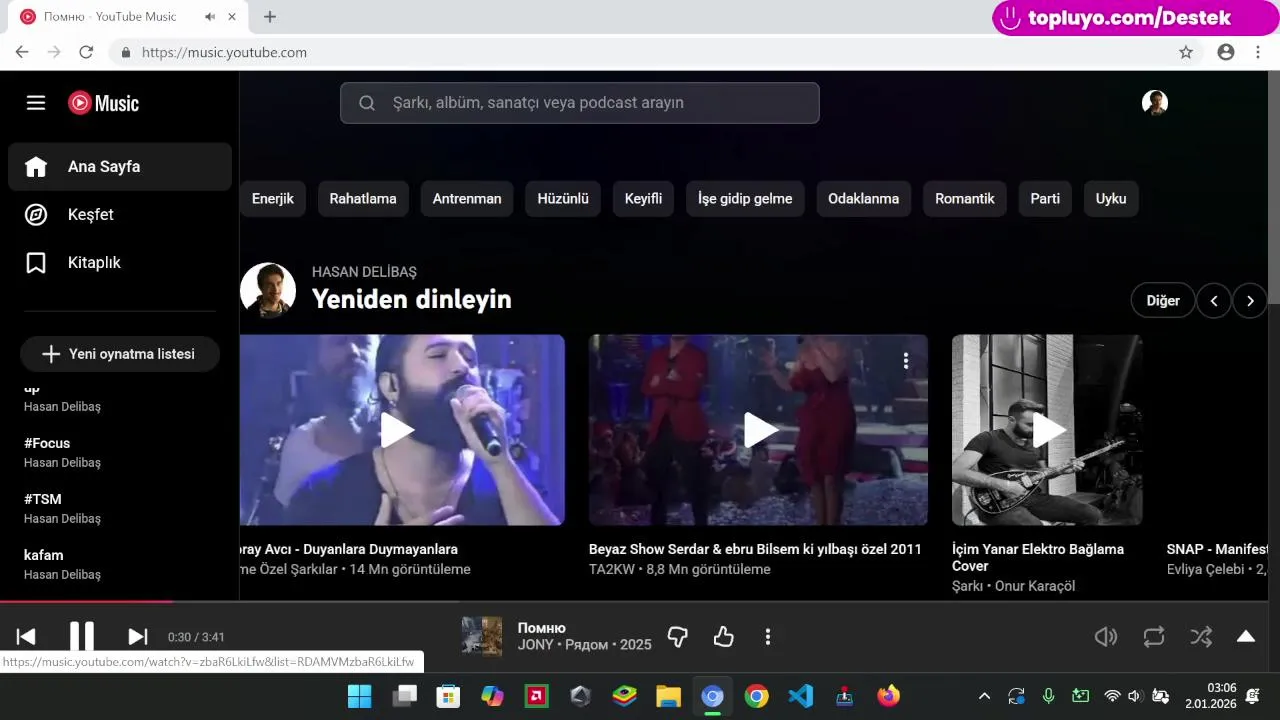Viewport: 1280px width, 720px height.
Task: Select the Enerjik mood chip
Action: [x=273, y=199]
